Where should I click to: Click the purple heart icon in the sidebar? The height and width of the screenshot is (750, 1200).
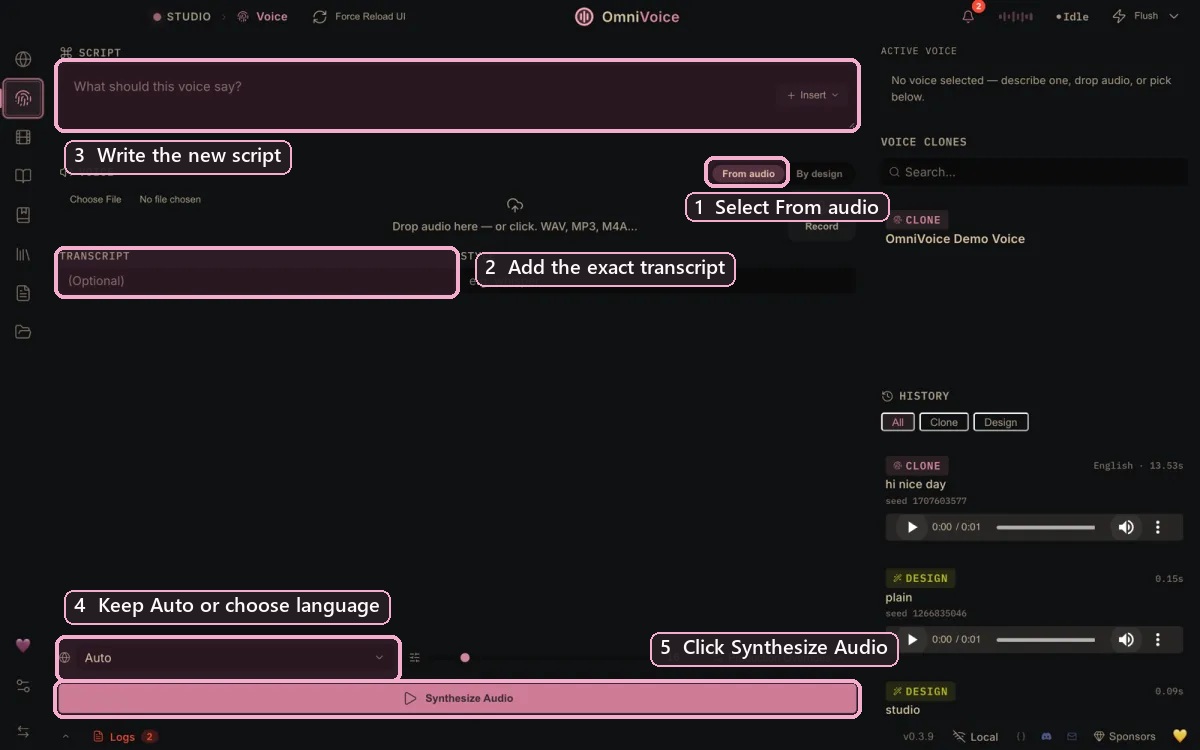coord(23,645)
